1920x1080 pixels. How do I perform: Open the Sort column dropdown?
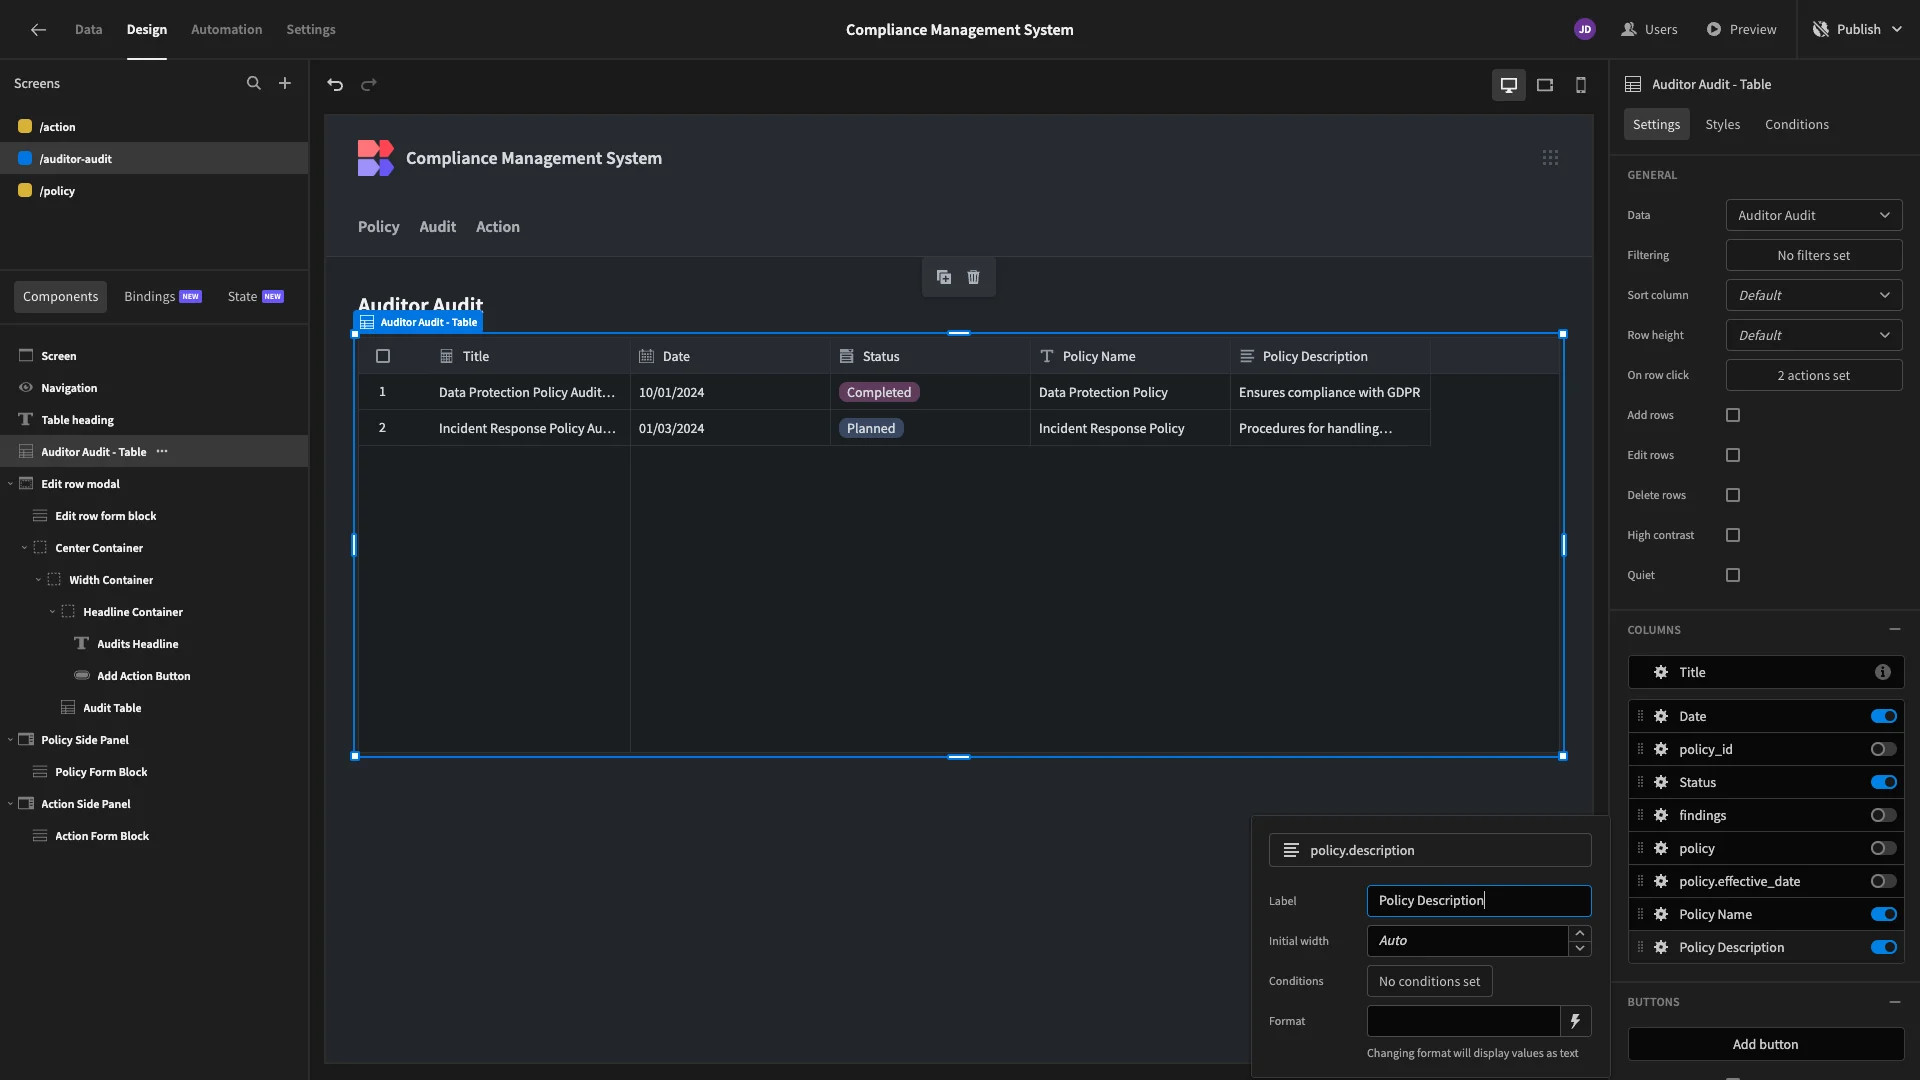coord(1814,295)
